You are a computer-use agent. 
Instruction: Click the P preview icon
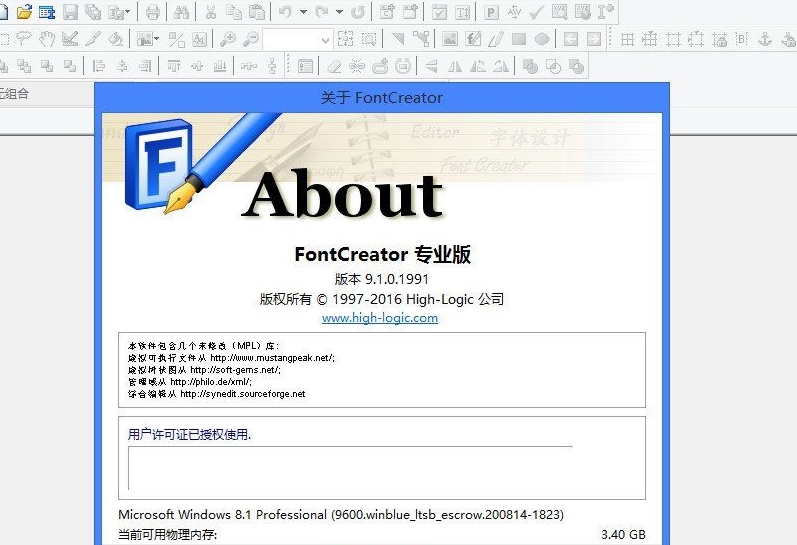pos(491,12)
